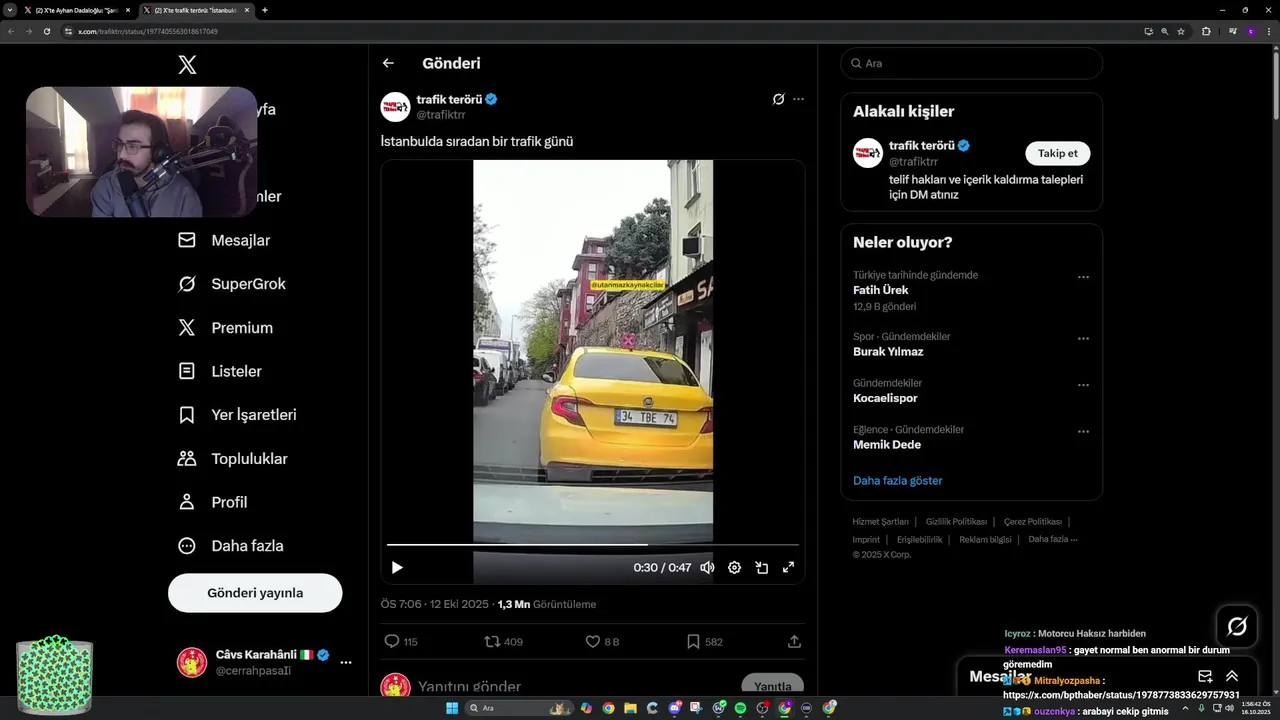
Task: Click trafik terörü avatar in Alakalı kişiler
Action: (x=868, y=153)
